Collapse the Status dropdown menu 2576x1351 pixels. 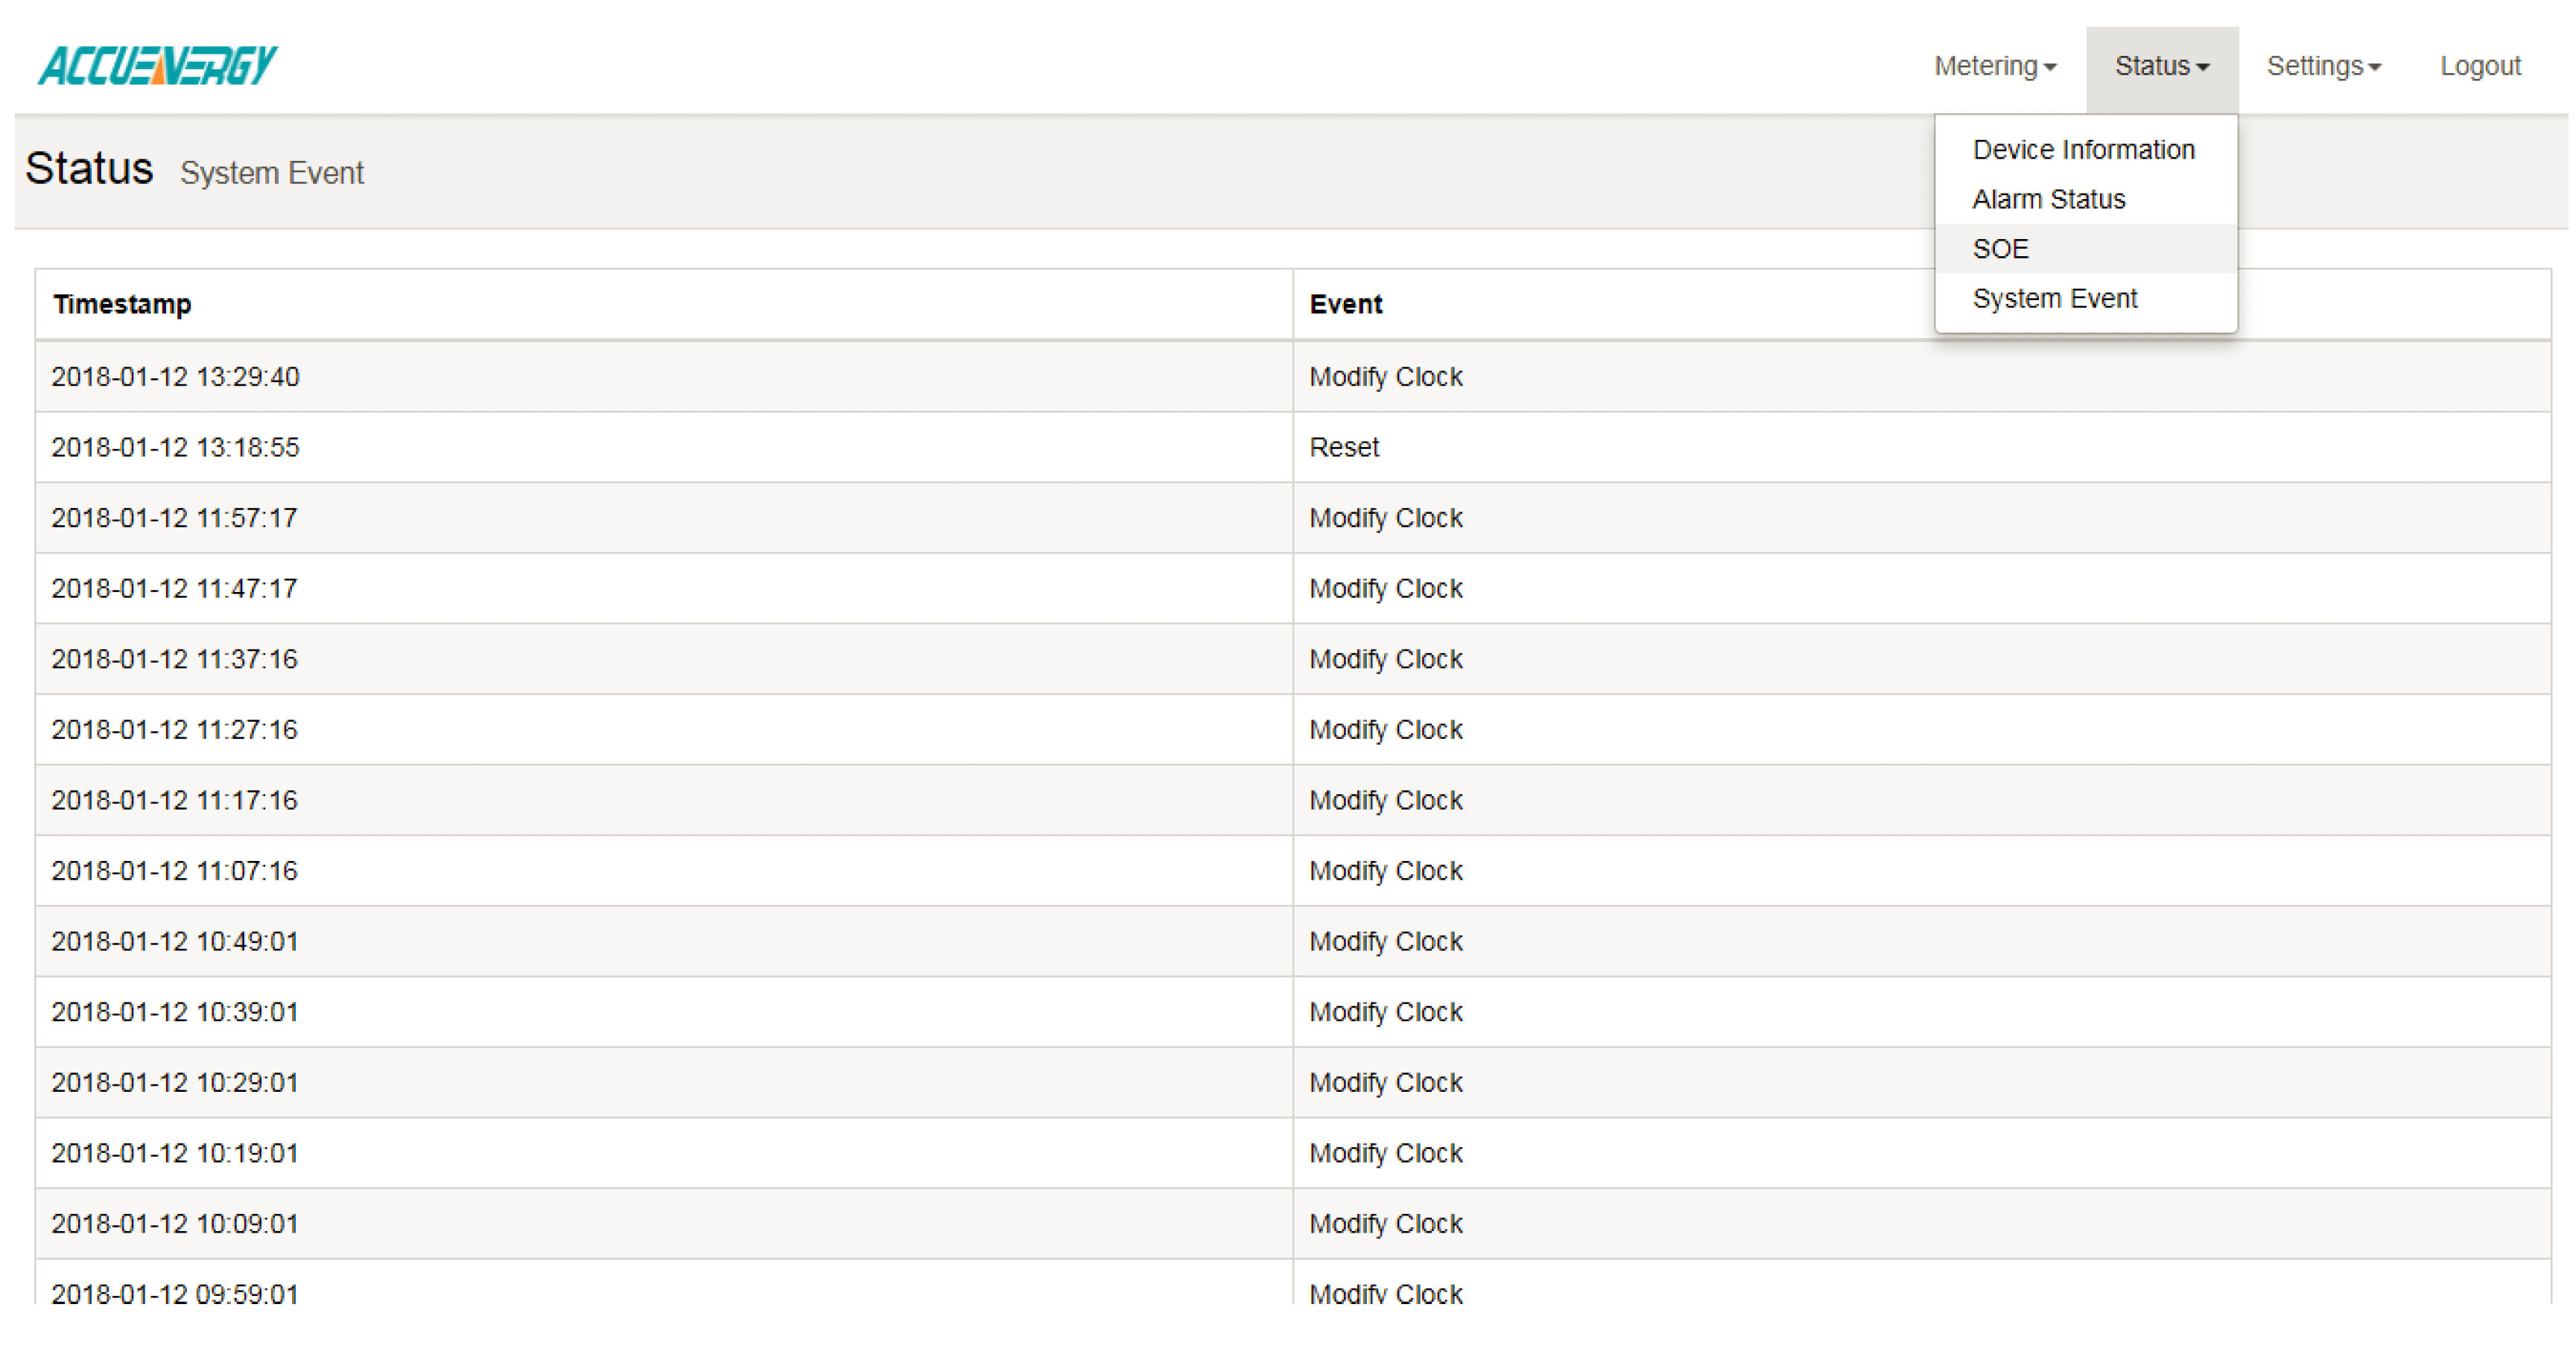point(2160,66)
